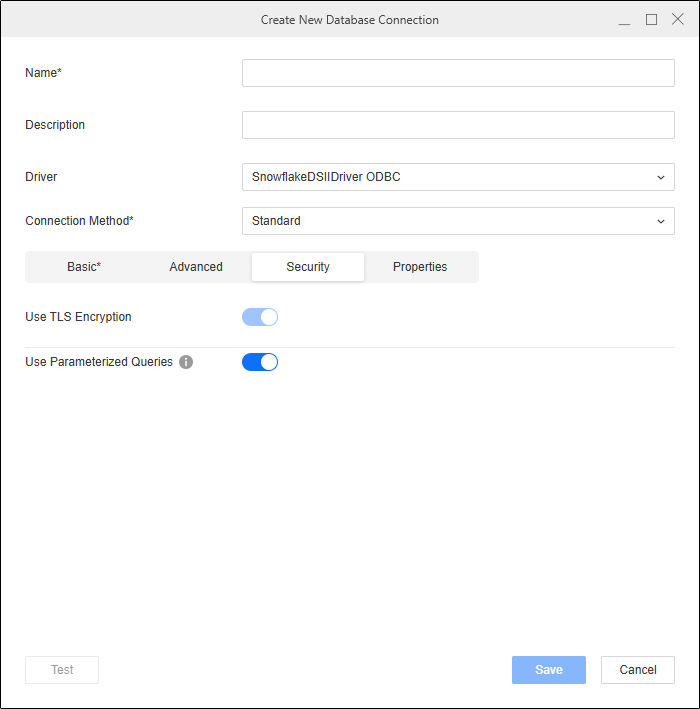Select the Security tab
The image size is (700, 709).
coord(308,267)
